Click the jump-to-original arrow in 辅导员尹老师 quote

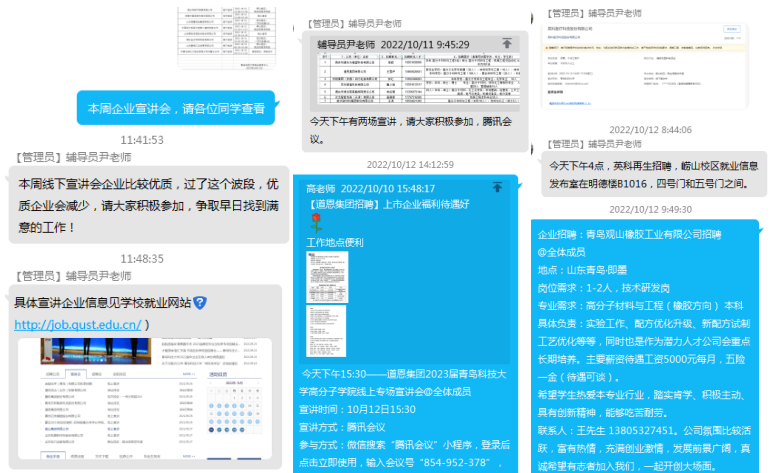coord(507,44)
